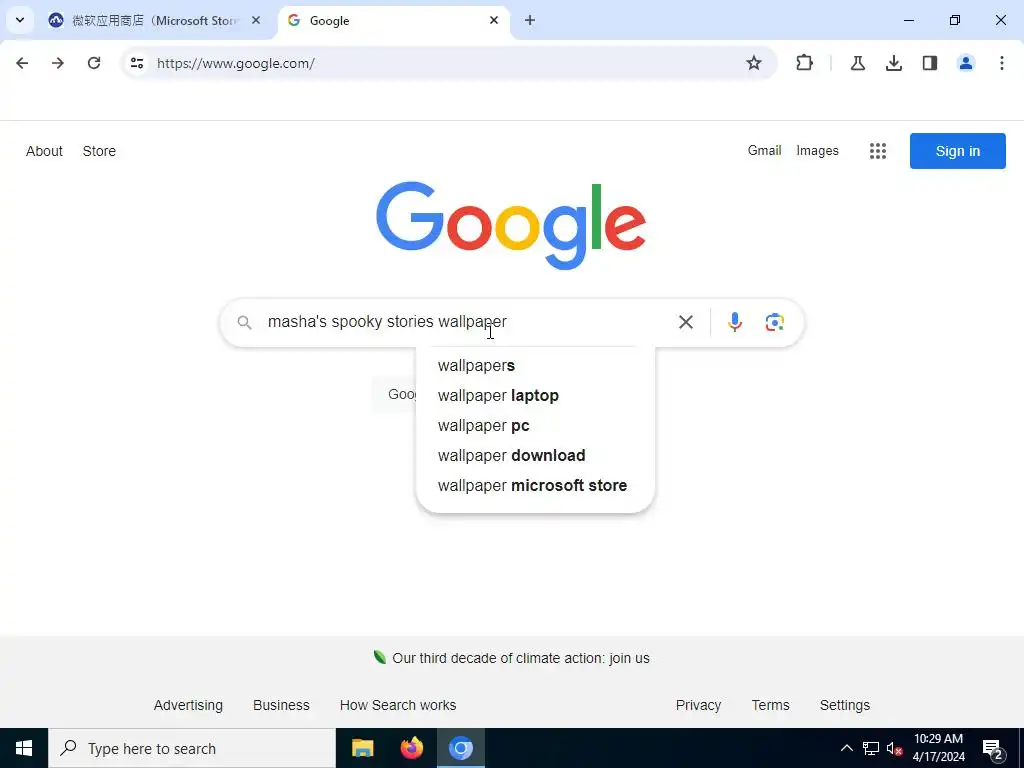Open the Gmail link
This screenshot has width=1024, height=768.
(x=764, y=150)
